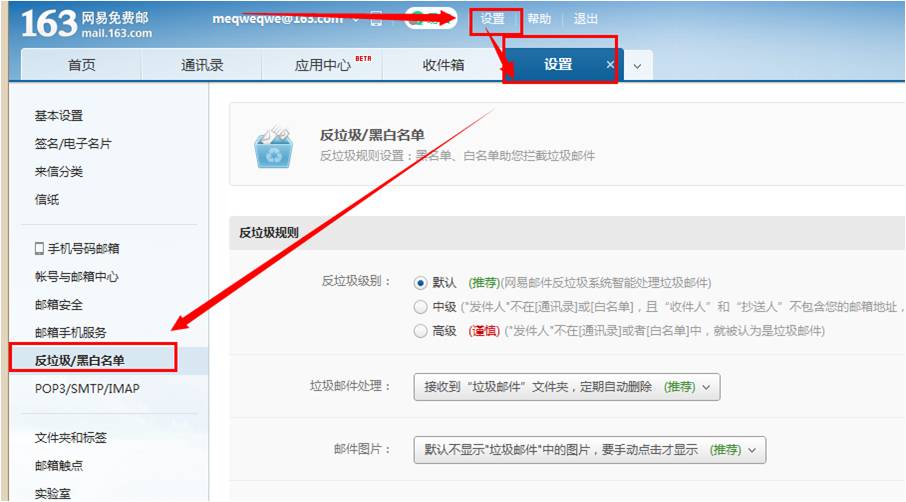Open 基本设置 in the sidebar
906x502 pixels.
(59, 116)
